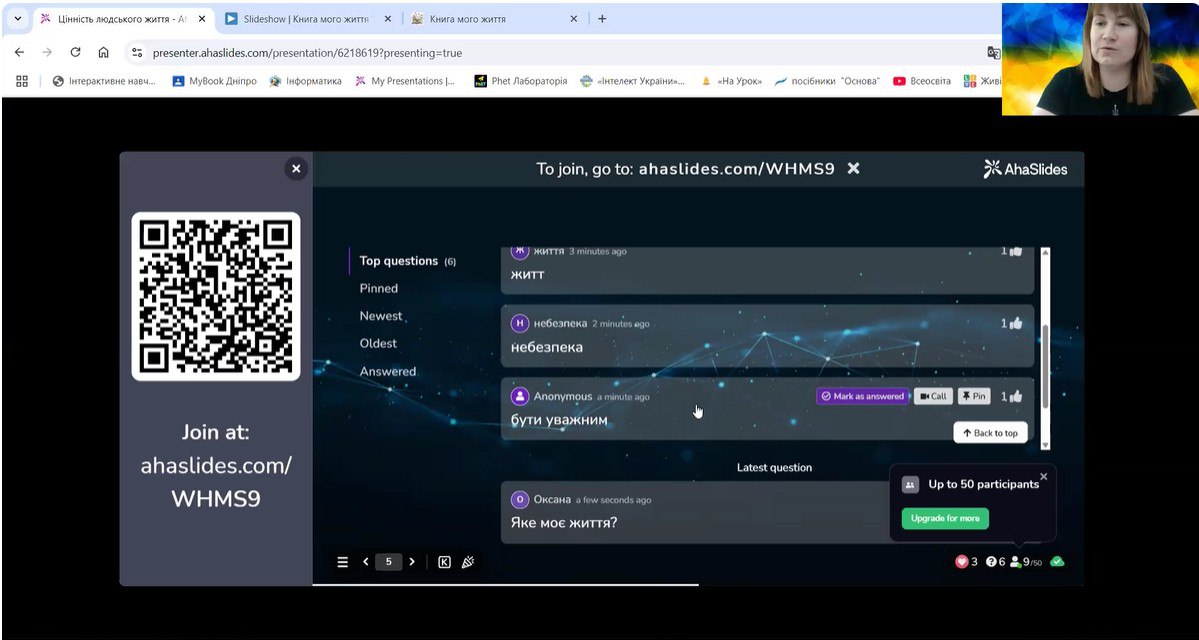Click the AhaSlides logo

[1025, 169]
